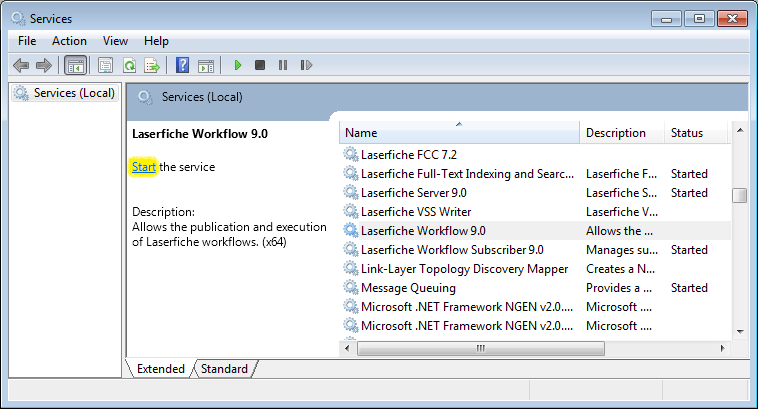The width and height of the screenshot is (758, 409).
Task: Click the Restart Service toolbar icon
Action: 305,65
